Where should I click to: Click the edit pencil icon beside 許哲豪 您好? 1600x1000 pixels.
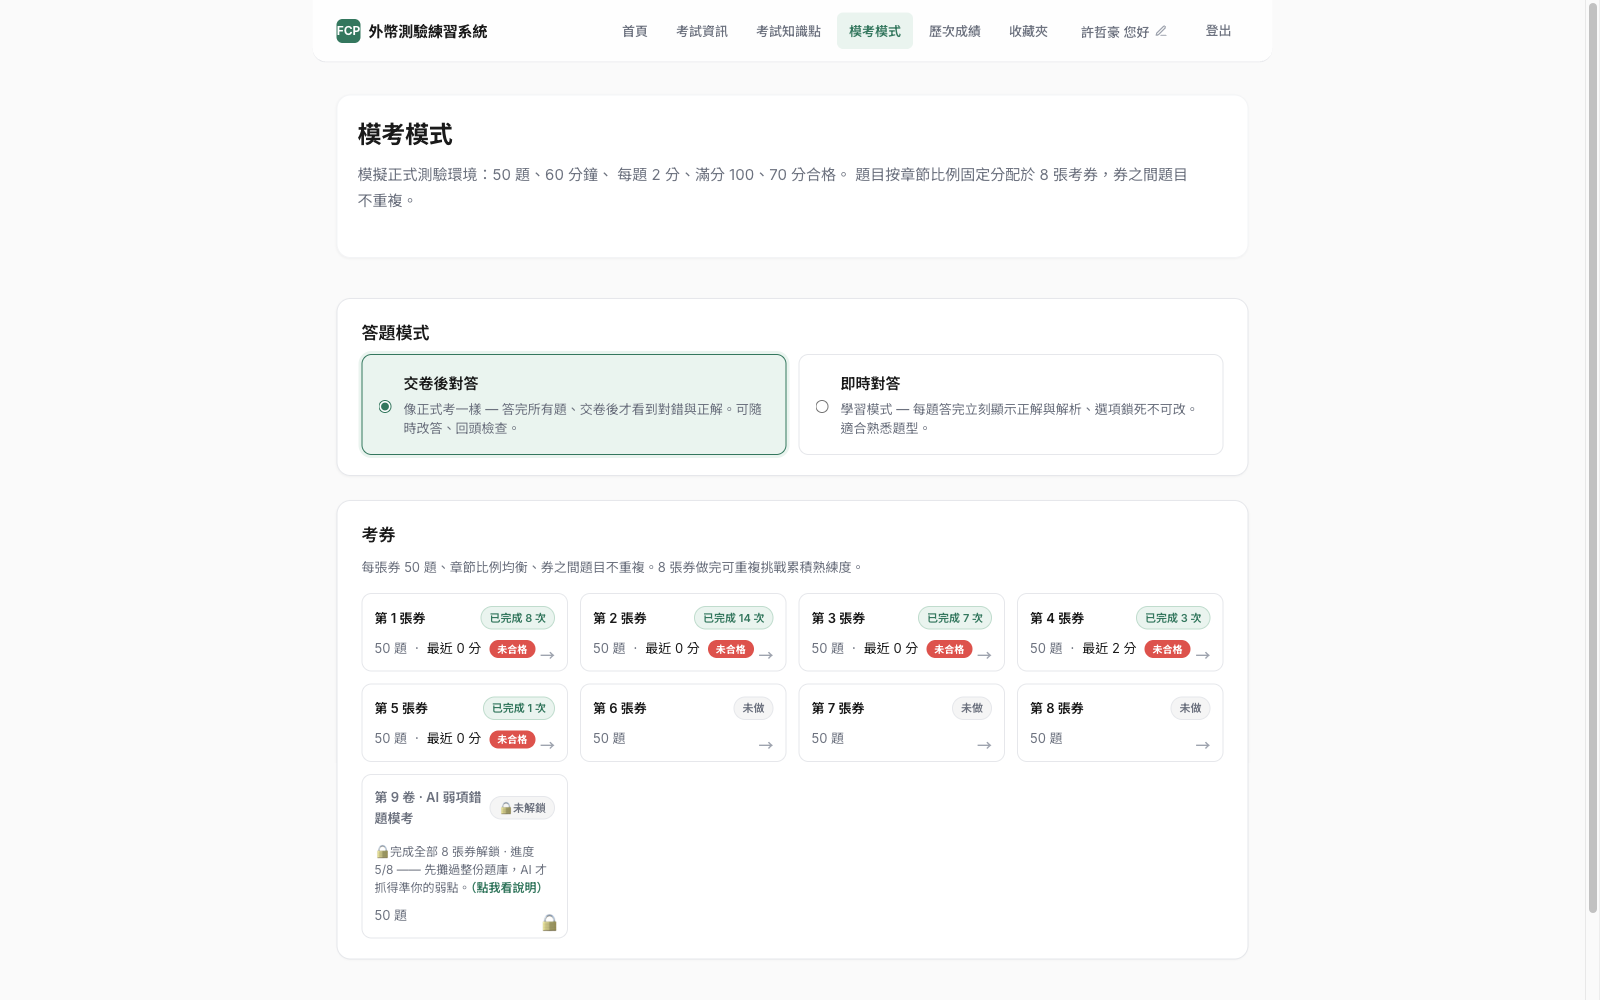pos(1161,31)
